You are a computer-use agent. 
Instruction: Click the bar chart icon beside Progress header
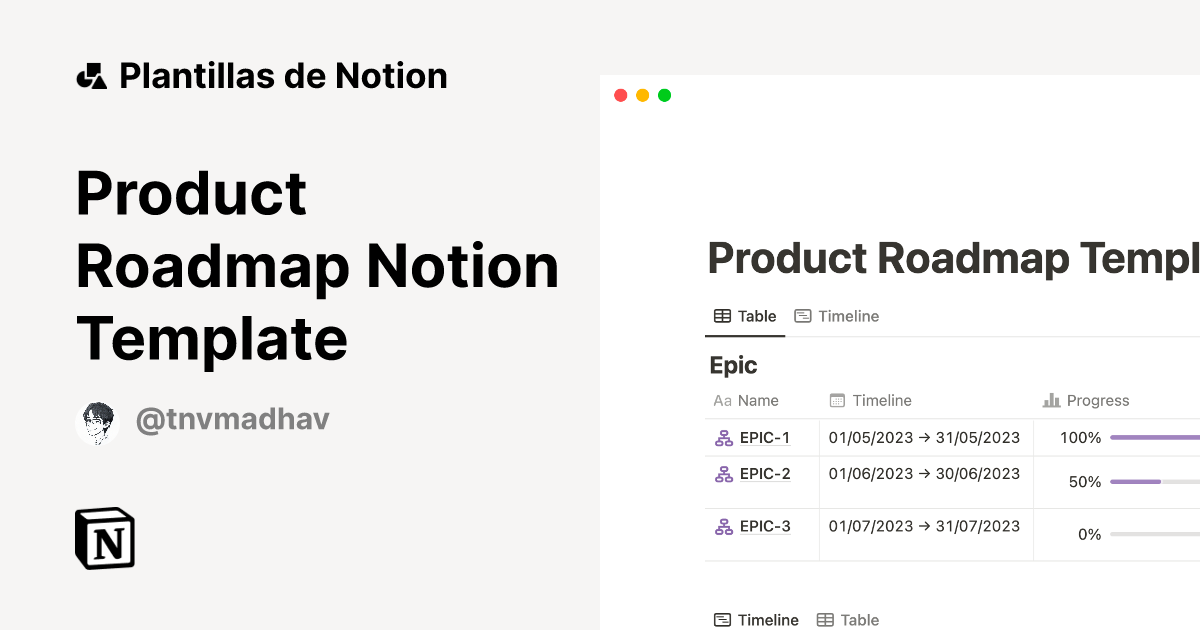[x=1051, y=400]
